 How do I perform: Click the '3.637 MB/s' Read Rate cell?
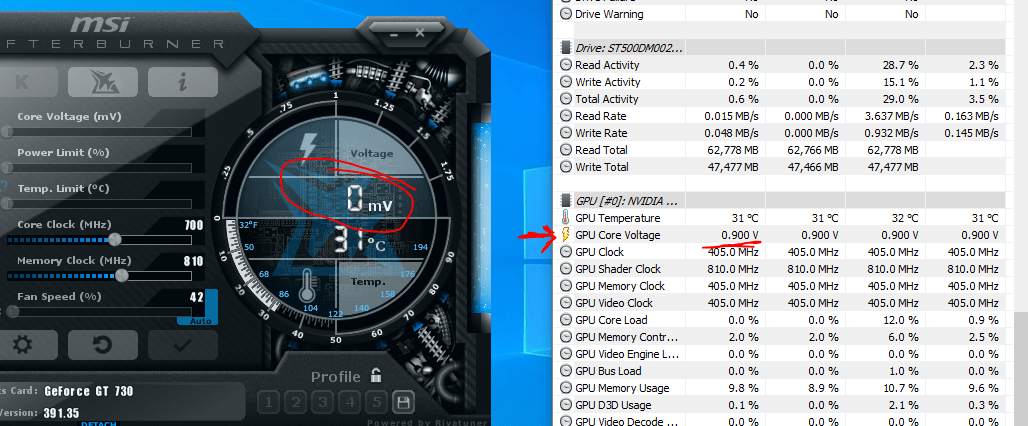[890, 116]
